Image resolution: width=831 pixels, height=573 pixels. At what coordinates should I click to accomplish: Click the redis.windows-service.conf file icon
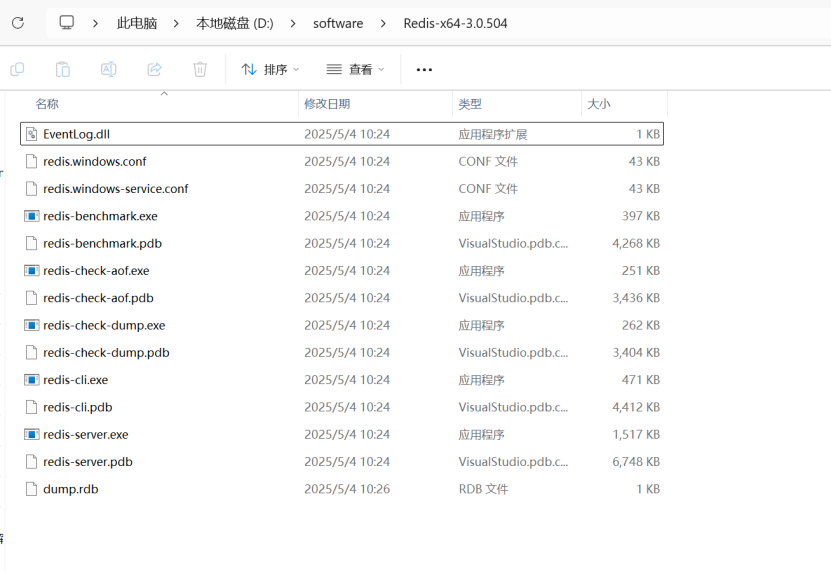(x=32, y=189)
